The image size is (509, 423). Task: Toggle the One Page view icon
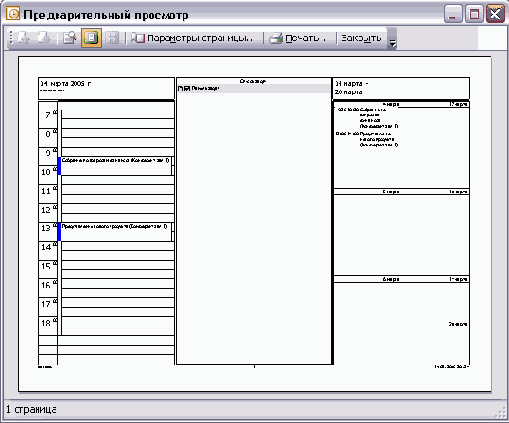coord(91,38)
